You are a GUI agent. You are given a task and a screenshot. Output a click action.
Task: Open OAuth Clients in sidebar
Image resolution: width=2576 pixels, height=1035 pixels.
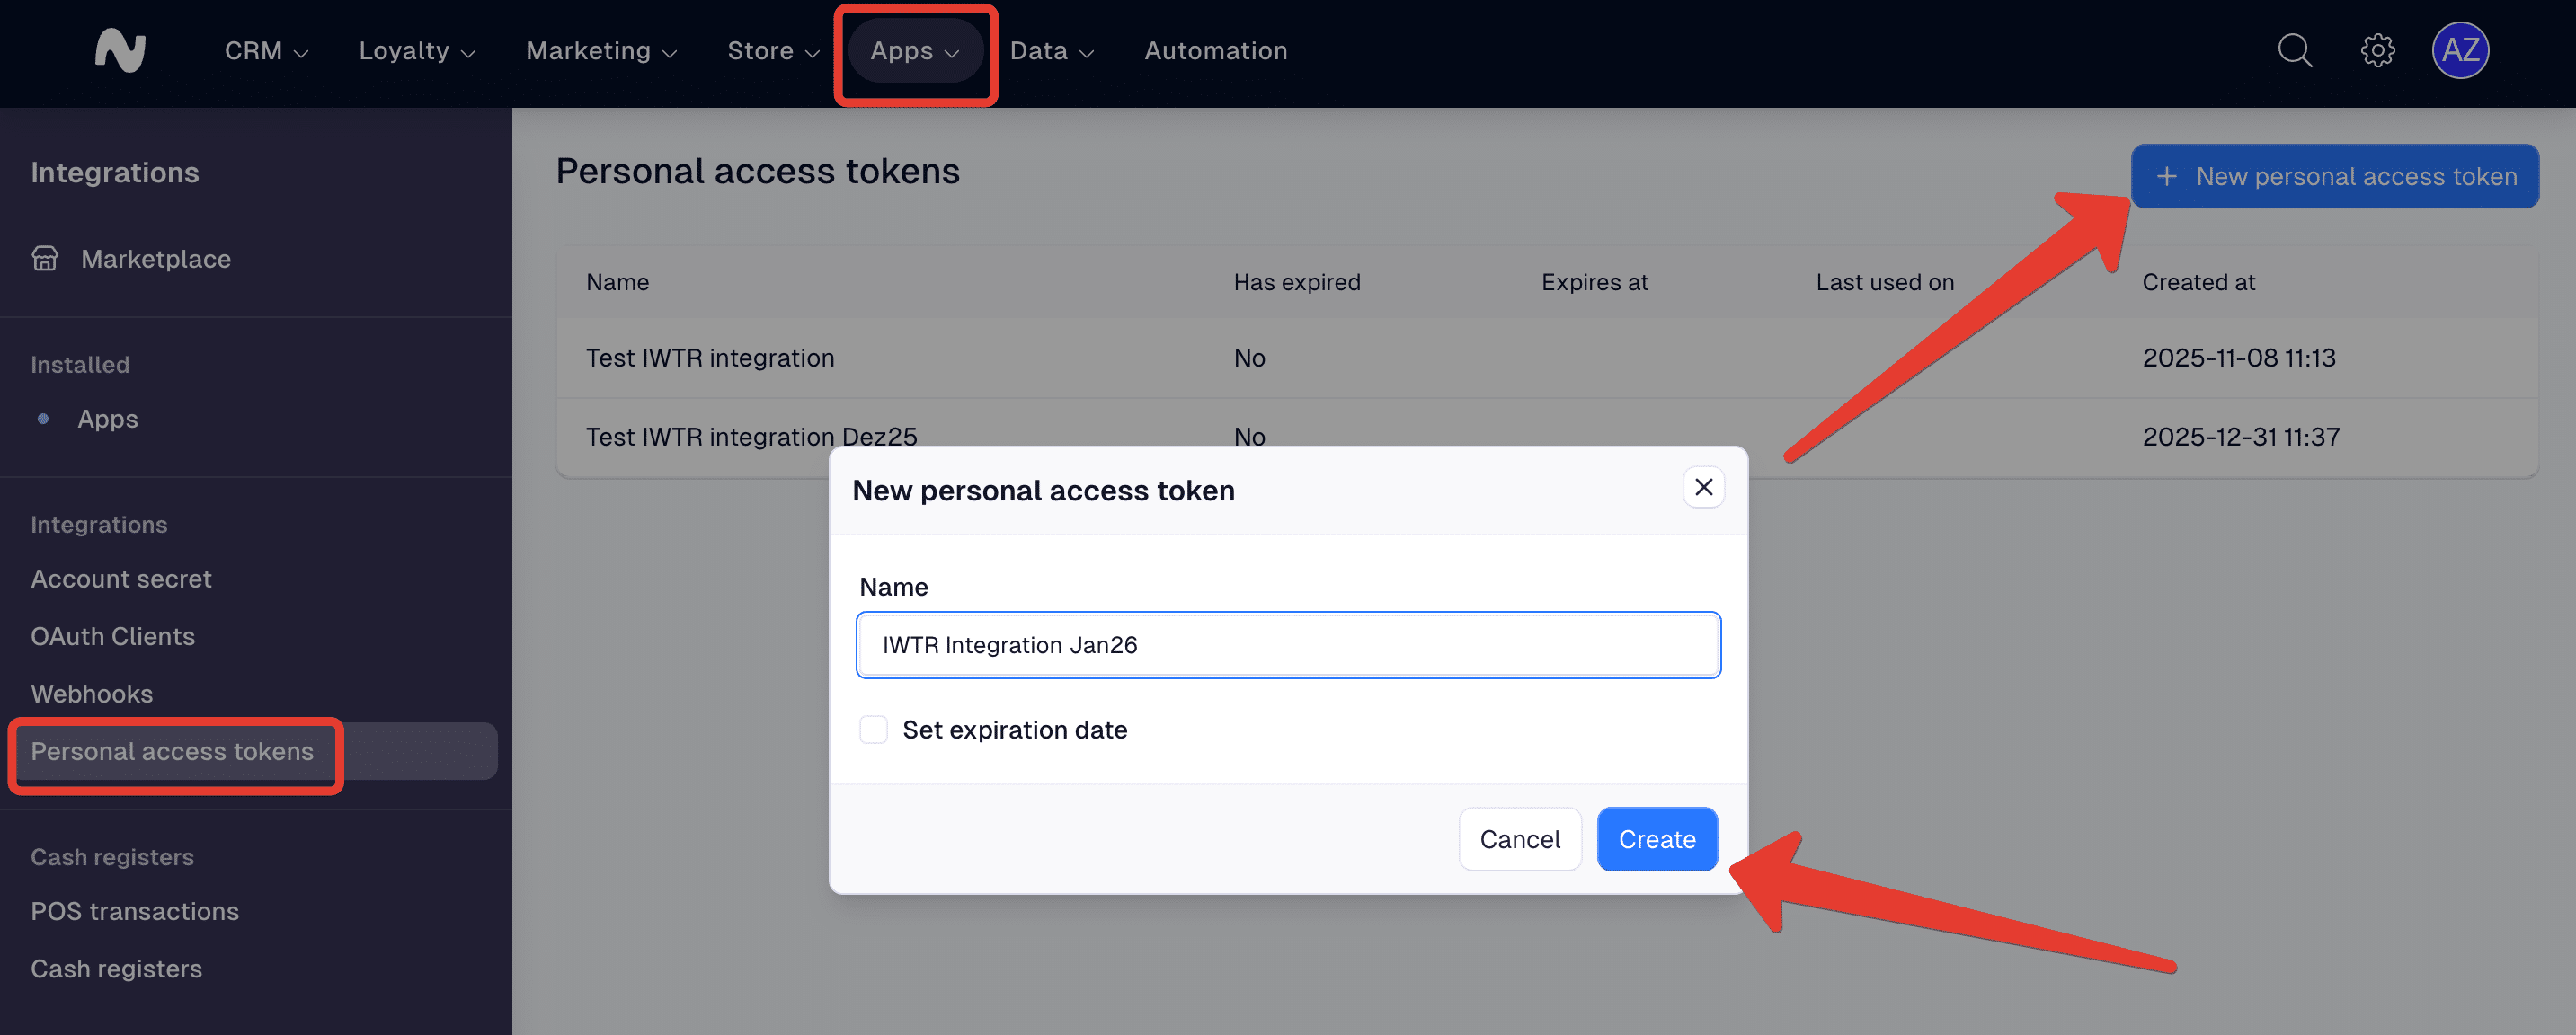coord(113,637)
